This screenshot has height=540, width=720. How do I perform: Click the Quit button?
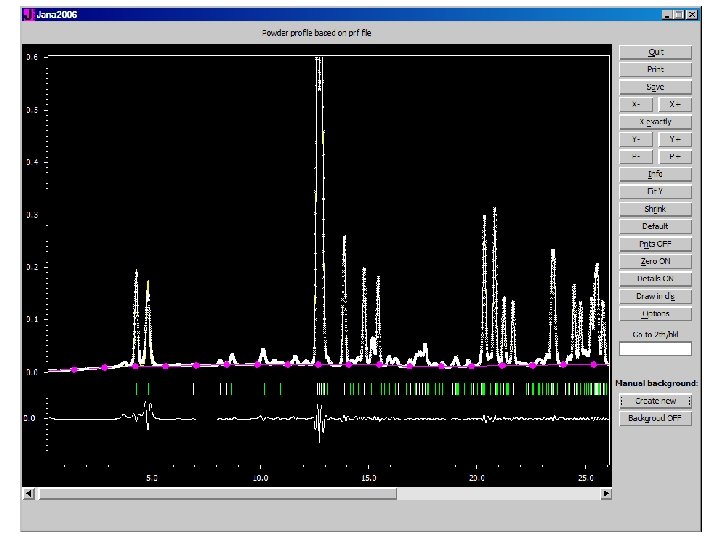(655, 52)
